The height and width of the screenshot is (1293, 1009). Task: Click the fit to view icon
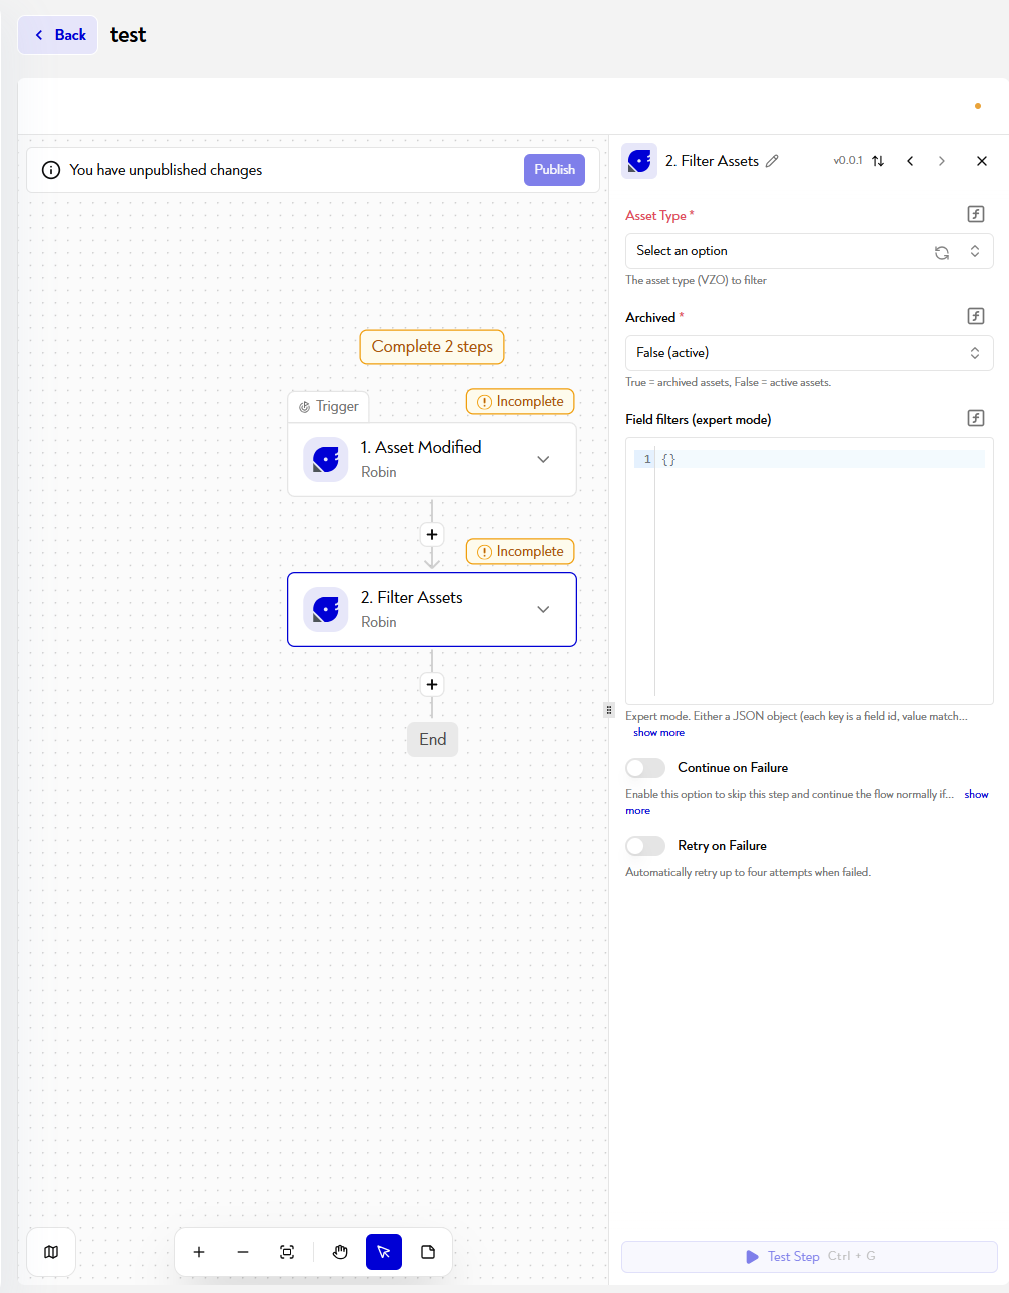pos(287,1252)
